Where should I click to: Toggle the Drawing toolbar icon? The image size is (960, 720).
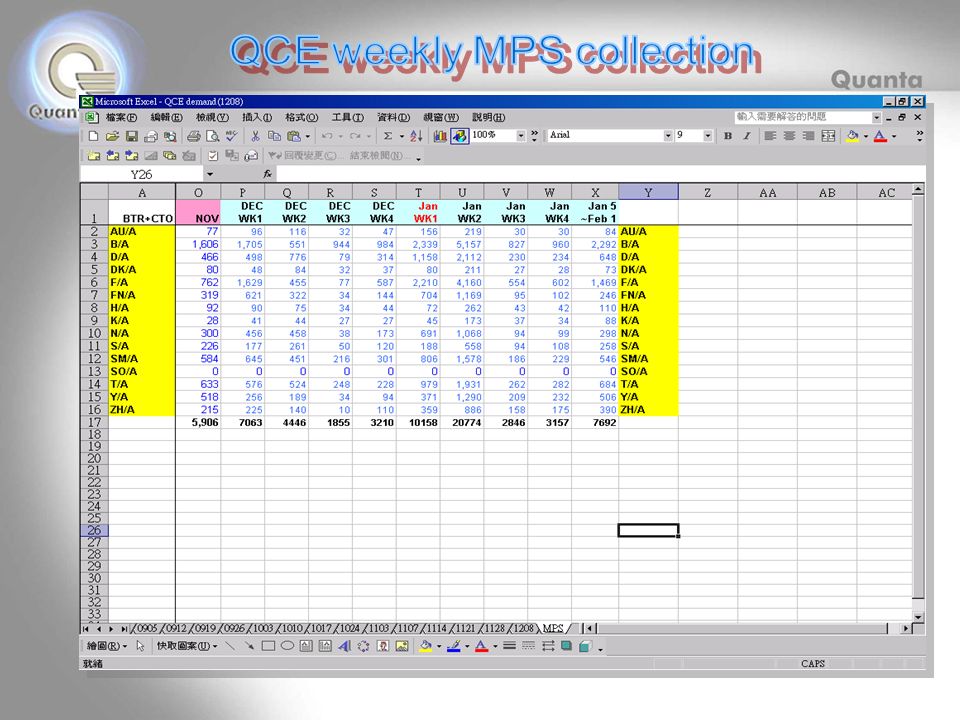[x=459, y=136]
